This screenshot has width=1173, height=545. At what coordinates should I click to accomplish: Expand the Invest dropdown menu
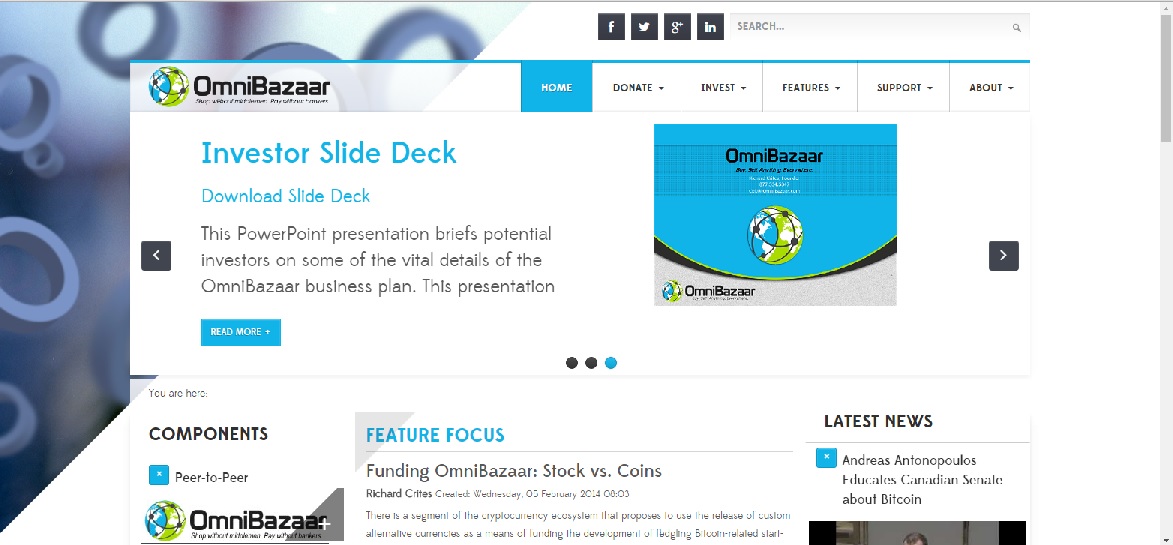(724, 88)
